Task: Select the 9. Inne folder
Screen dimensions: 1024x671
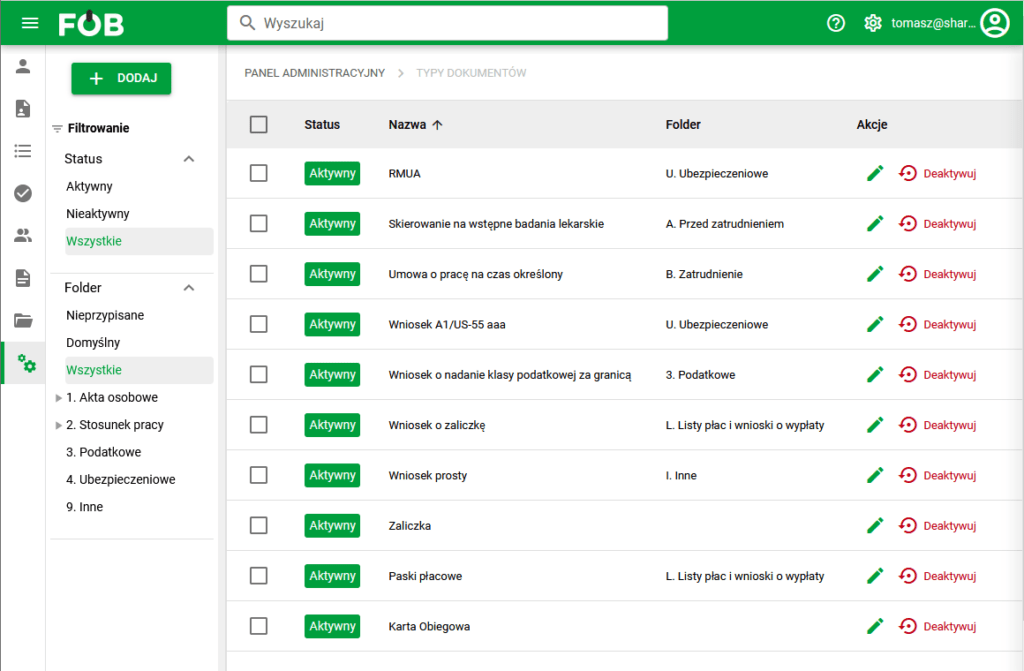Action: [x=84, y=507]
